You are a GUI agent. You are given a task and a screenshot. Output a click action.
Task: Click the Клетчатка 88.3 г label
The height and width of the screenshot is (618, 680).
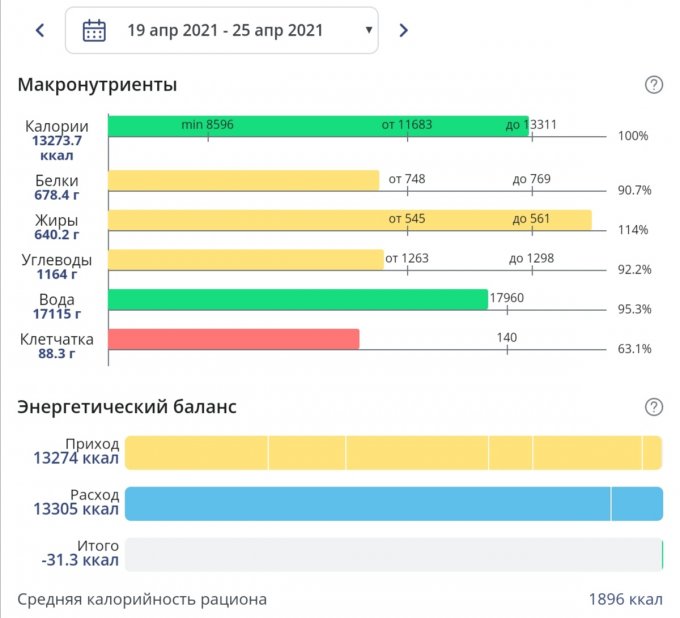pyautogui.click(x=57, y=346)
